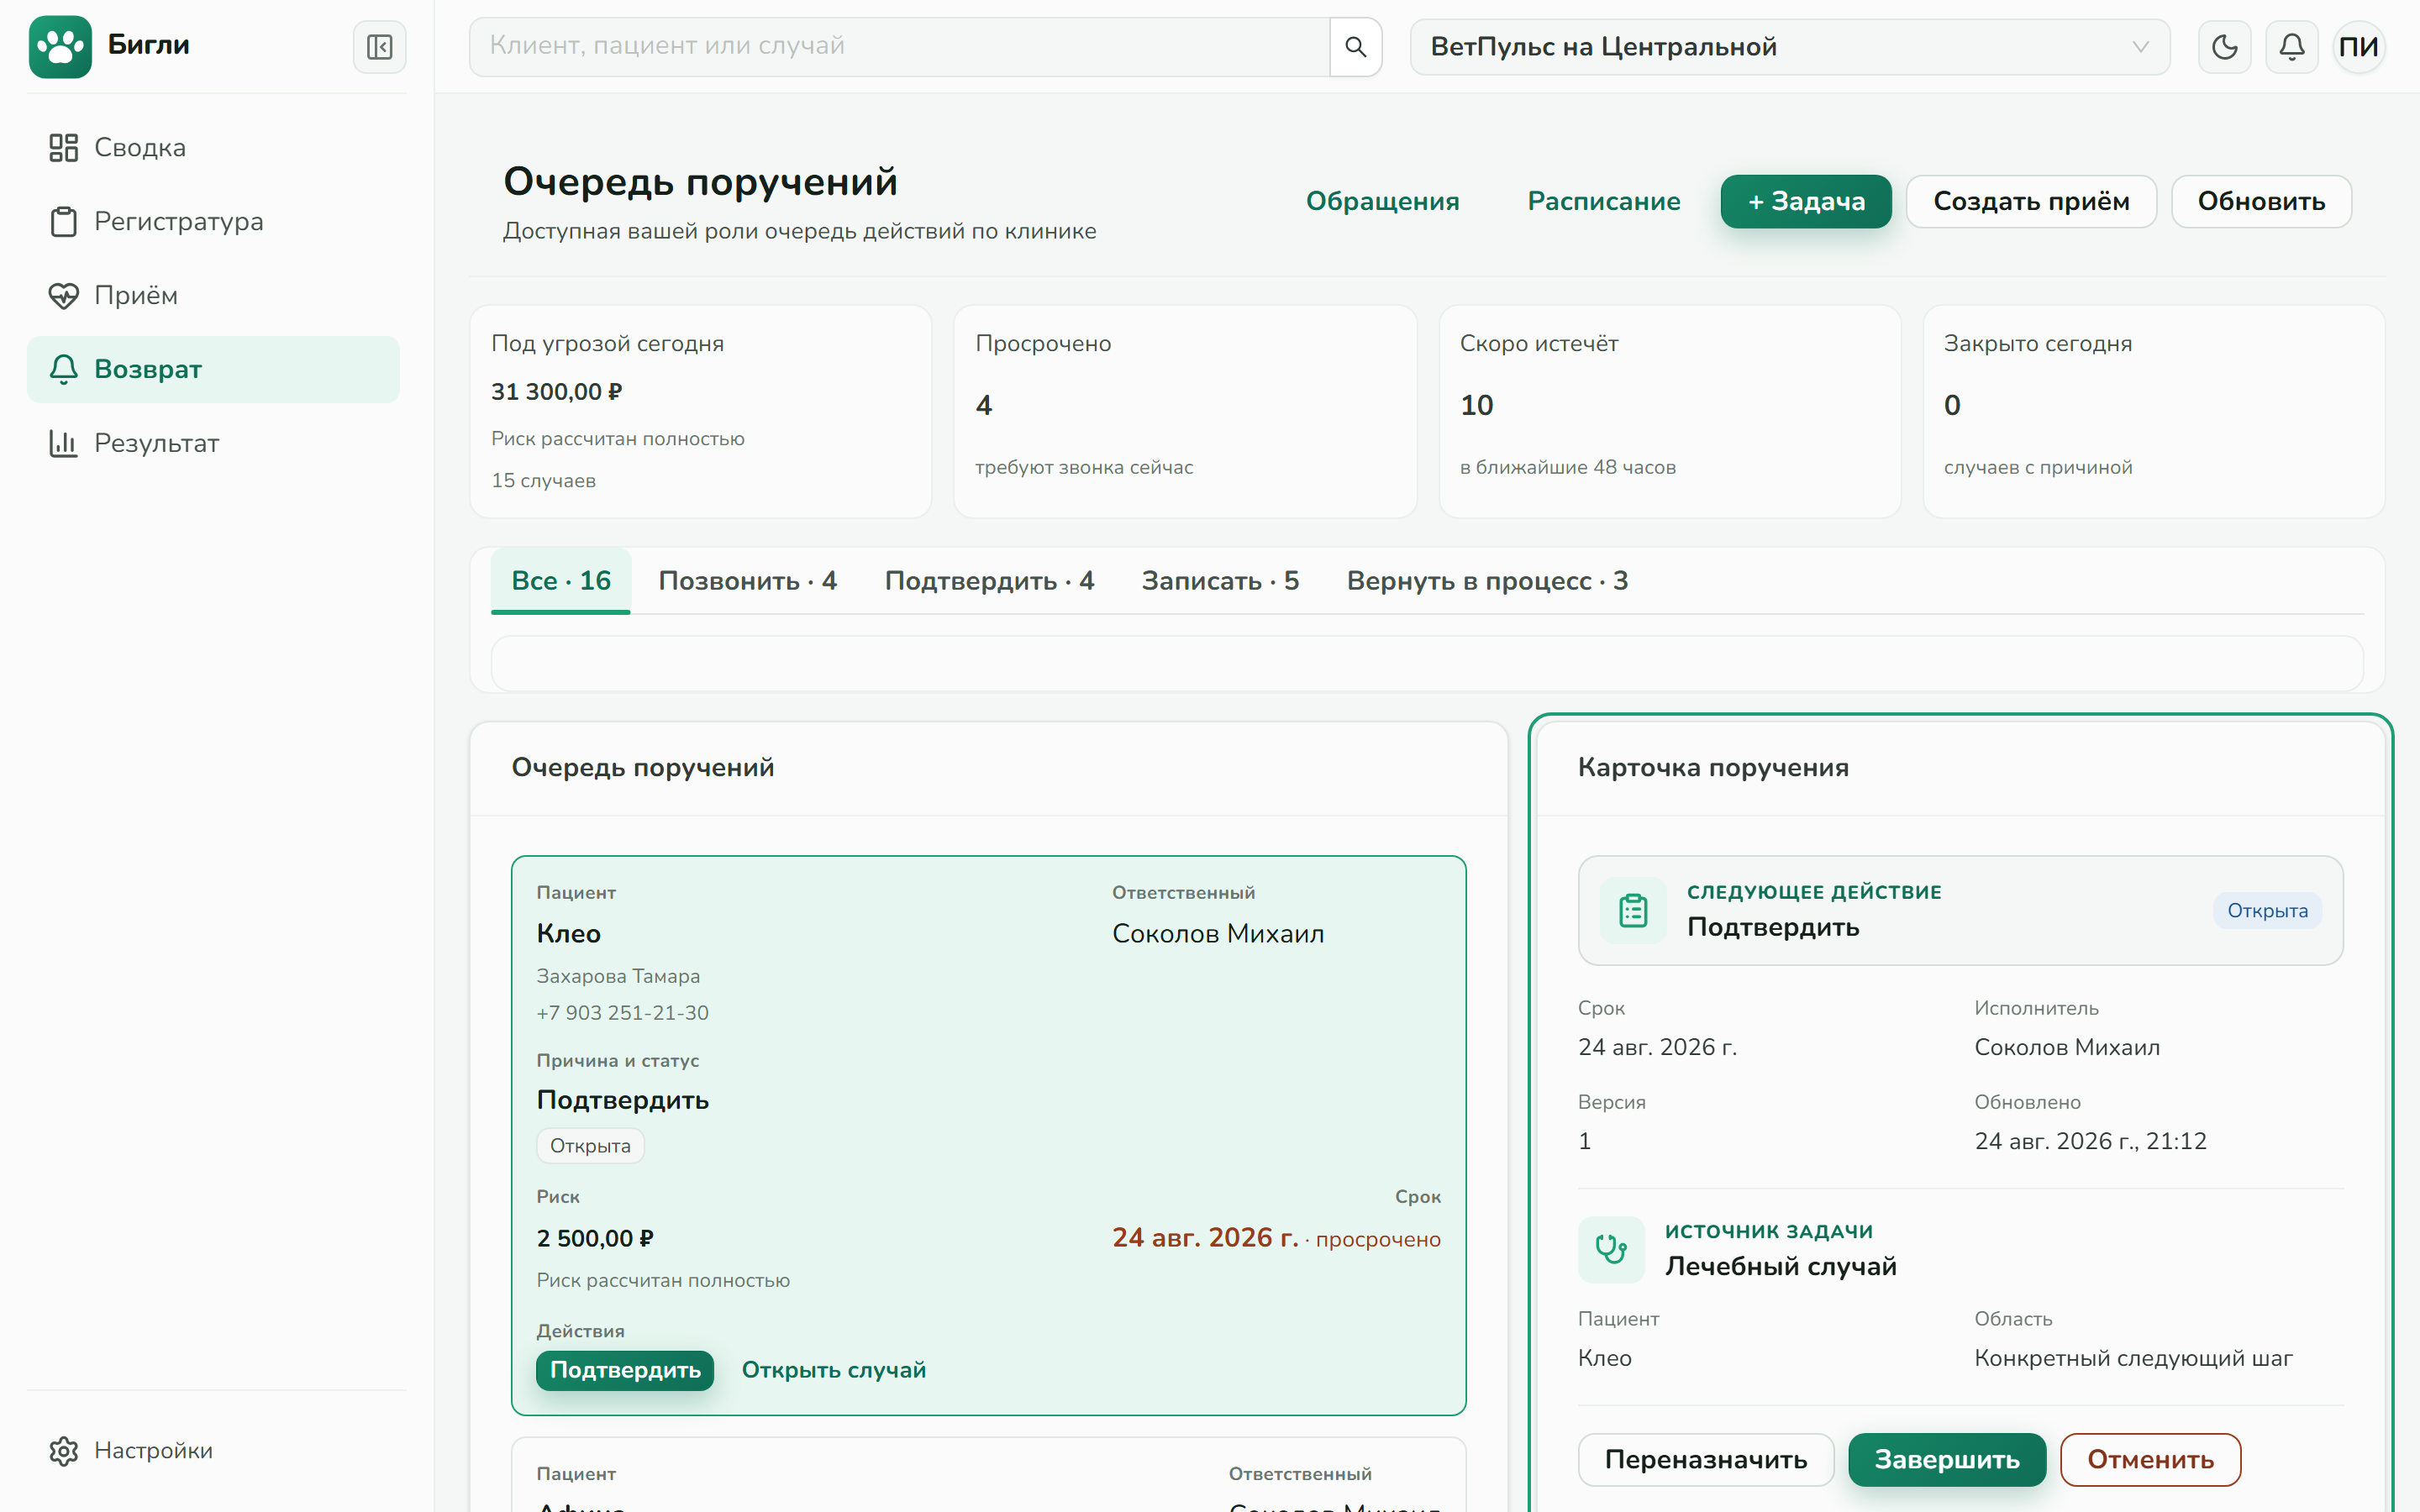
Task: Click Соколов Михаил under Исполнитель
Action: (2067, 1047)
